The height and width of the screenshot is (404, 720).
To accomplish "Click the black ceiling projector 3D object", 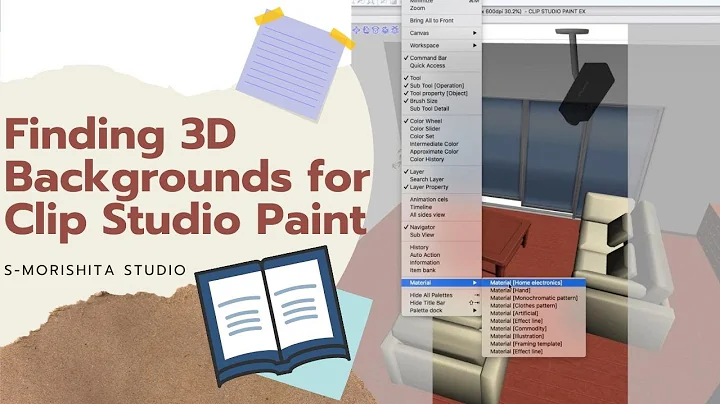I will [x=586, y=92].
